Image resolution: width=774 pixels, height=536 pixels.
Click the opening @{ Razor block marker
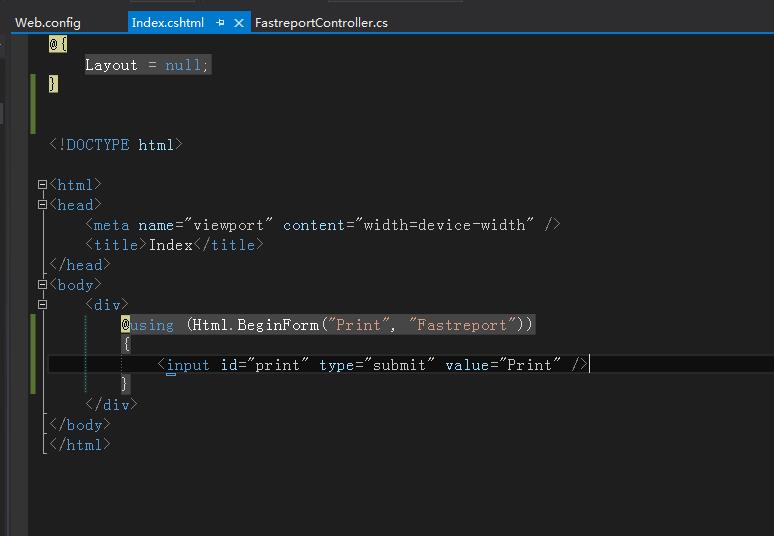[x=58, y=44]
